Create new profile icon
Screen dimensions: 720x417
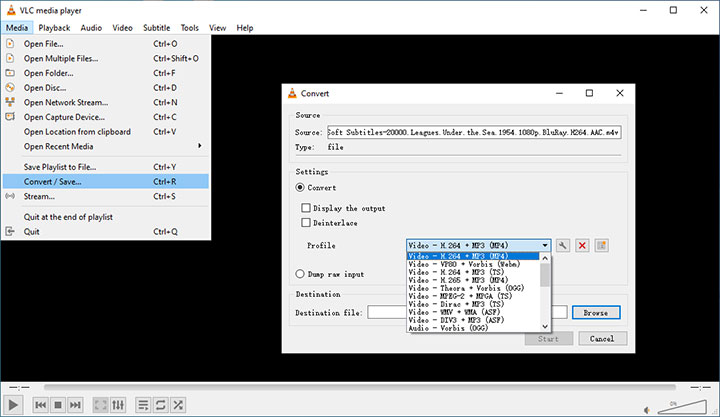(x=602, y=245)
